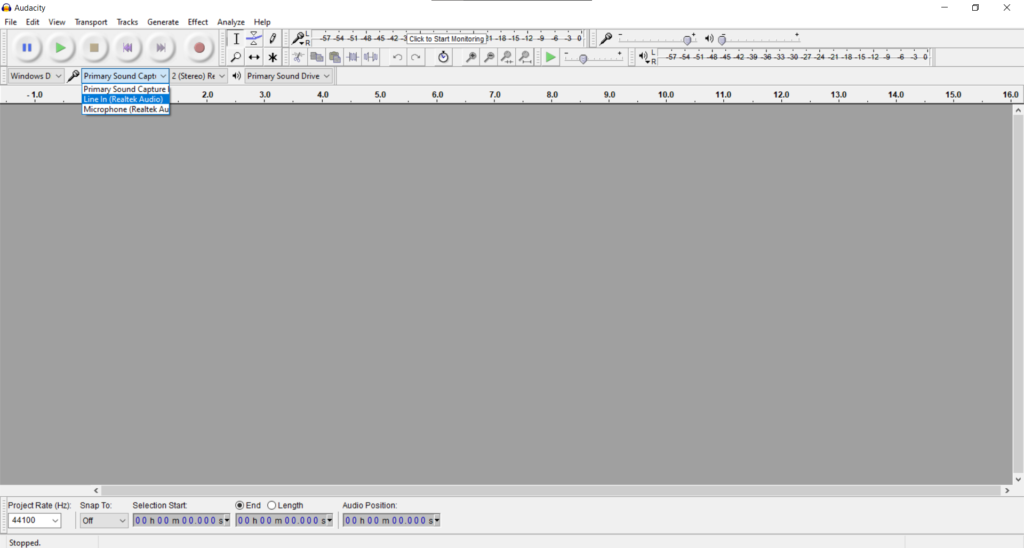This screenshot has height=548, width=1024.
Task: Select the Draw pencil tool
Action: [x=272, y=38]
